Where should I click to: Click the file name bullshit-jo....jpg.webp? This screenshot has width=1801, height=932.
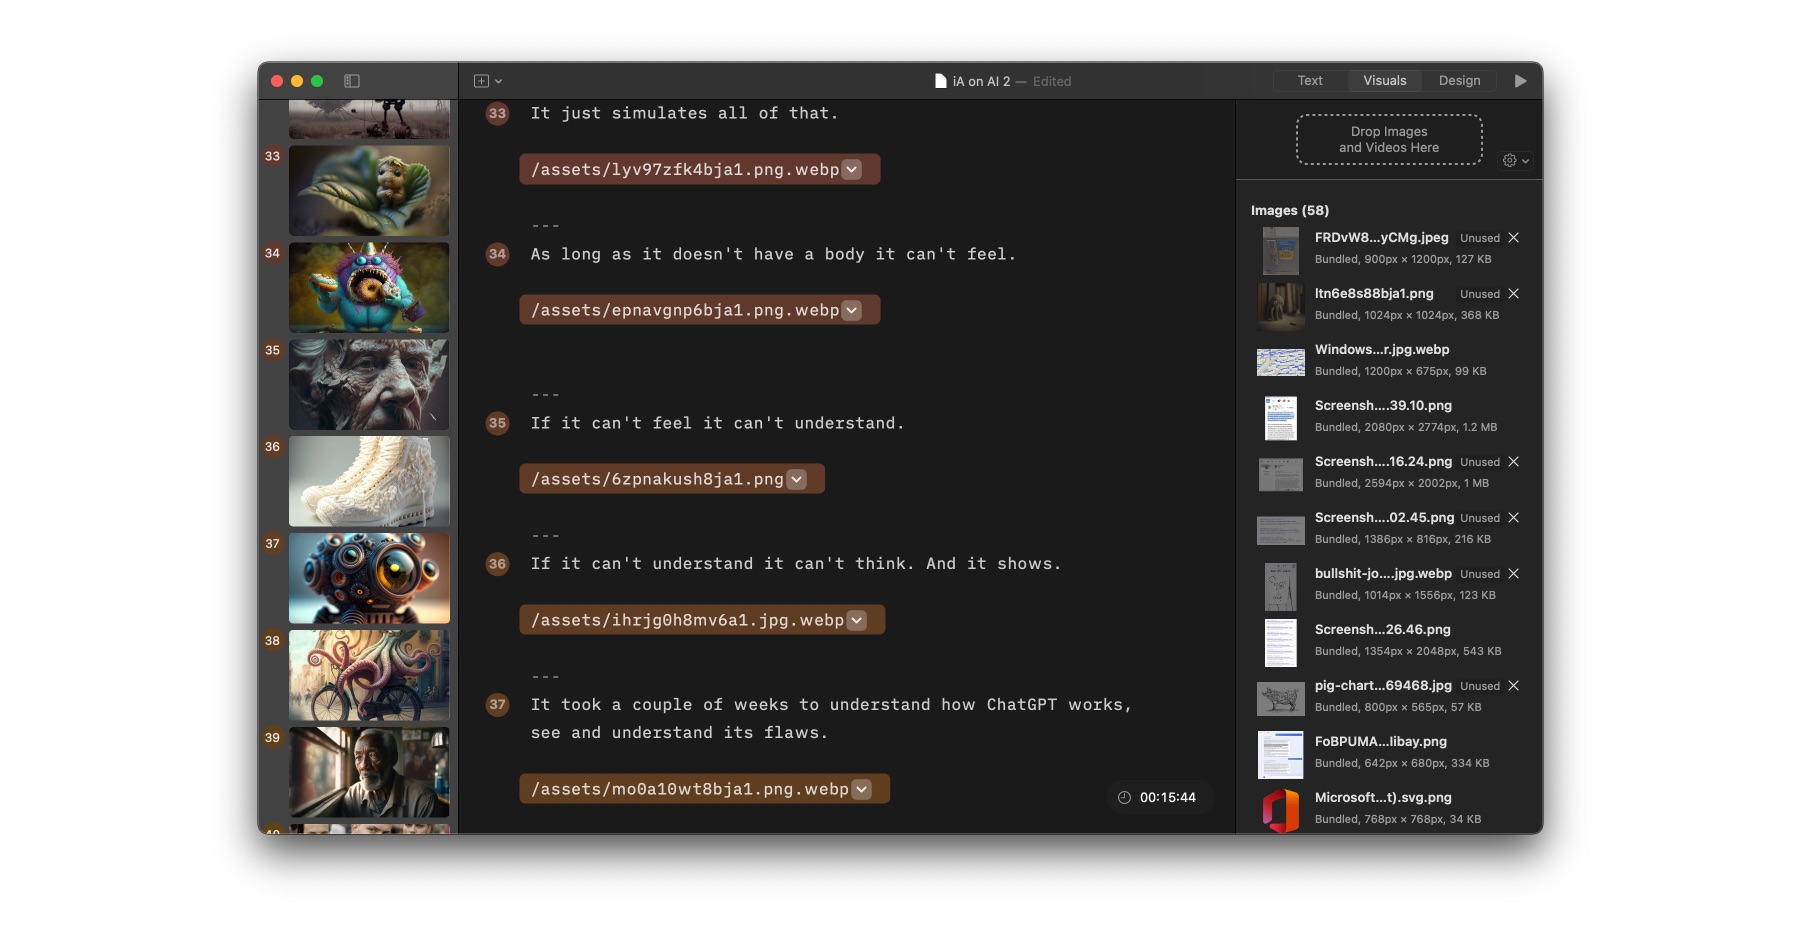coord(1383,574)
